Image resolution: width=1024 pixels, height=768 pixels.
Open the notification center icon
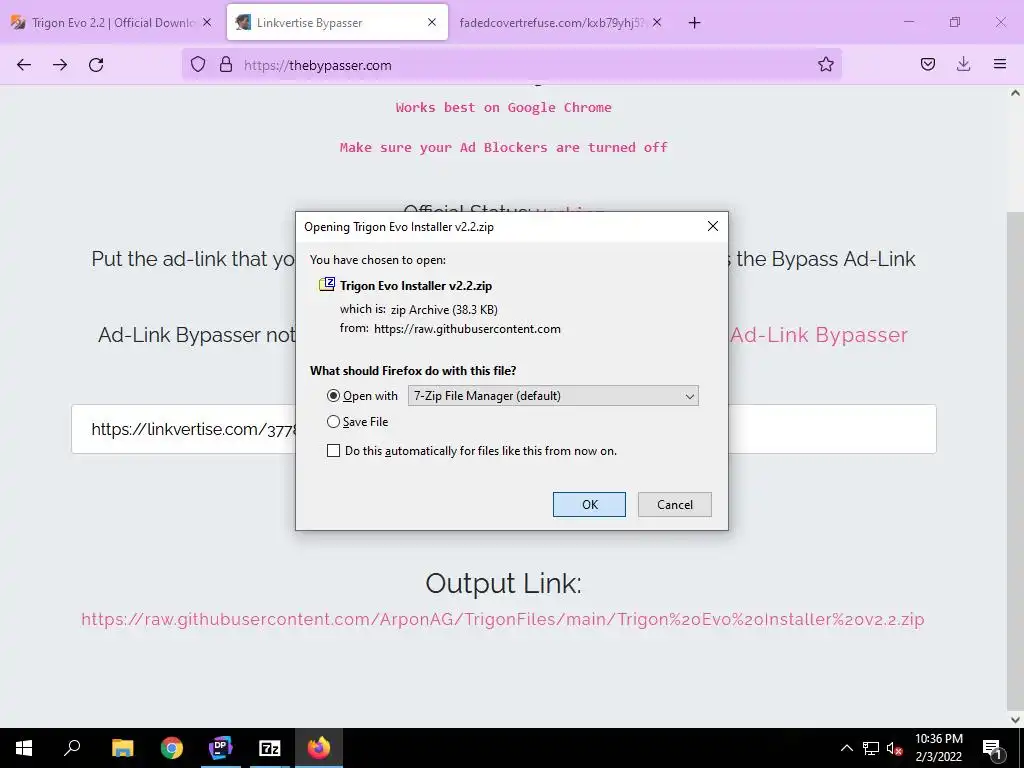click(x=992, y=748)
